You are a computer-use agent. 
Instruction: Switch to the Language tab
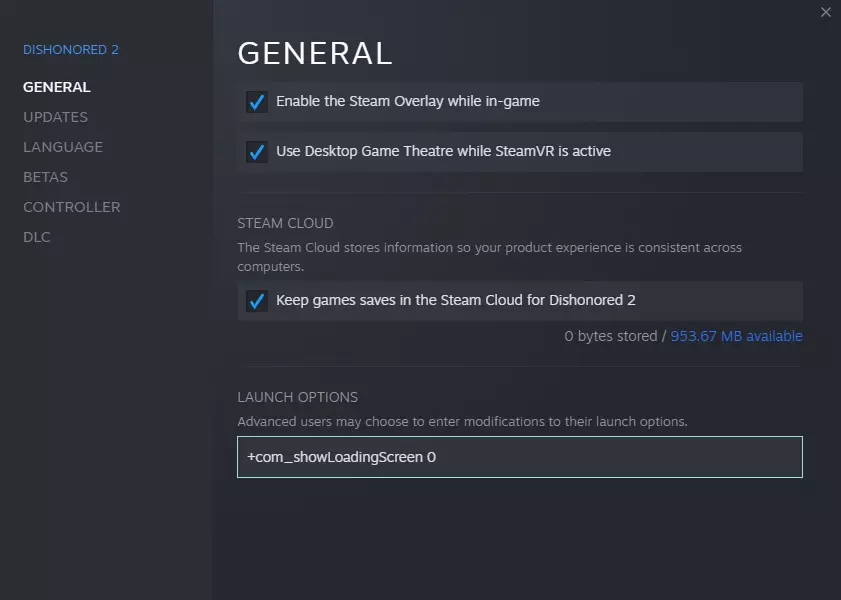(62, 147)
